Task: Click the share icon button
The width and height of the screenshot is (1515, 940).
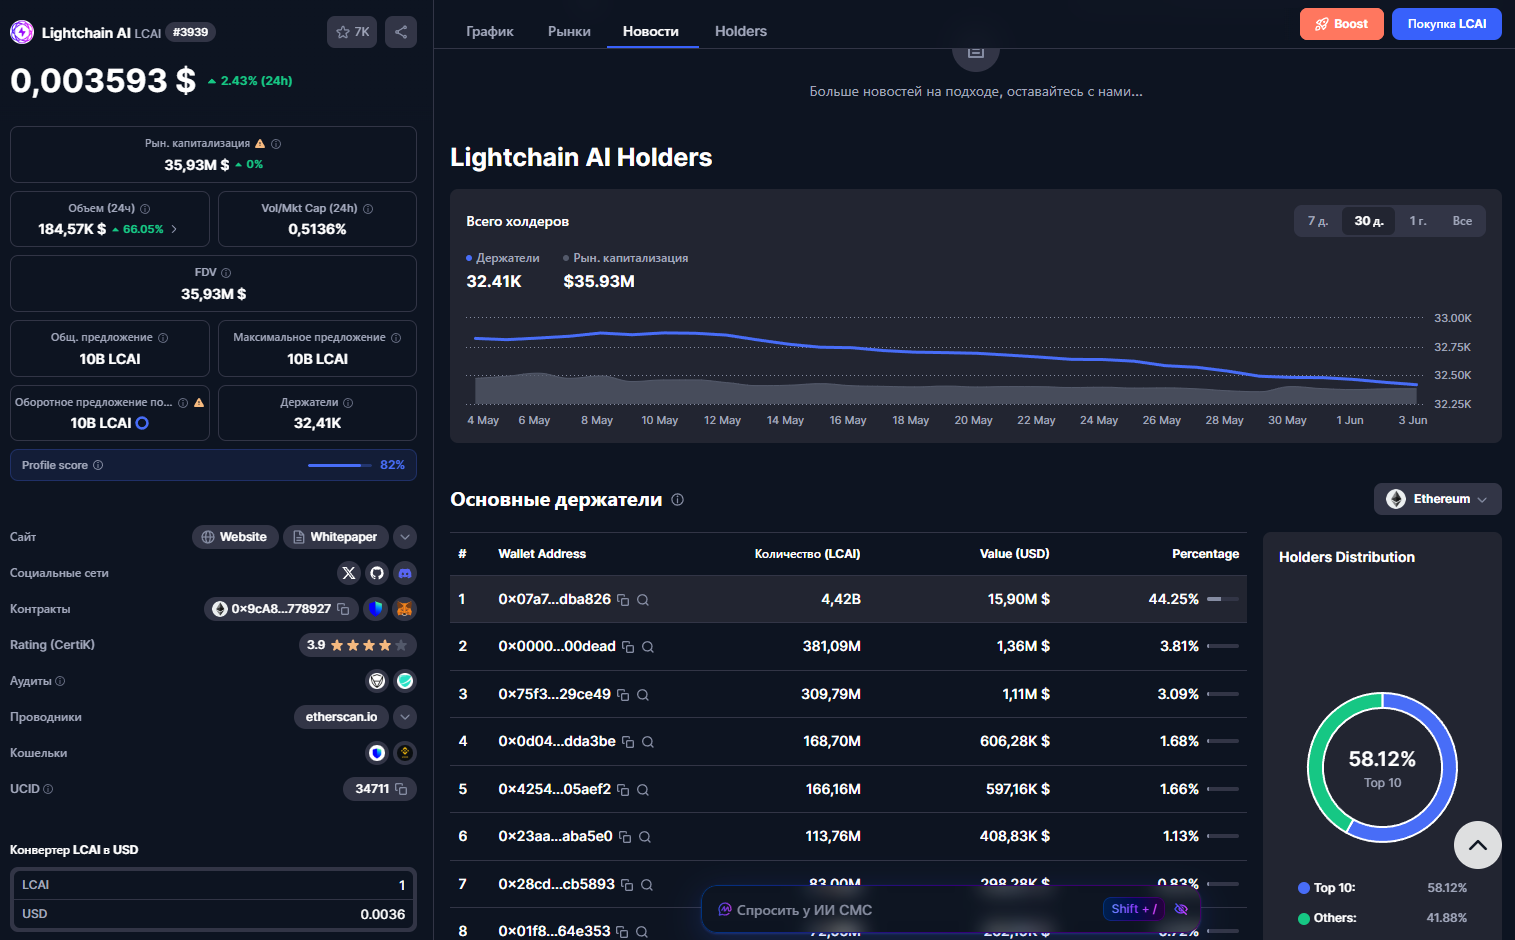Action: pos(401,32)
